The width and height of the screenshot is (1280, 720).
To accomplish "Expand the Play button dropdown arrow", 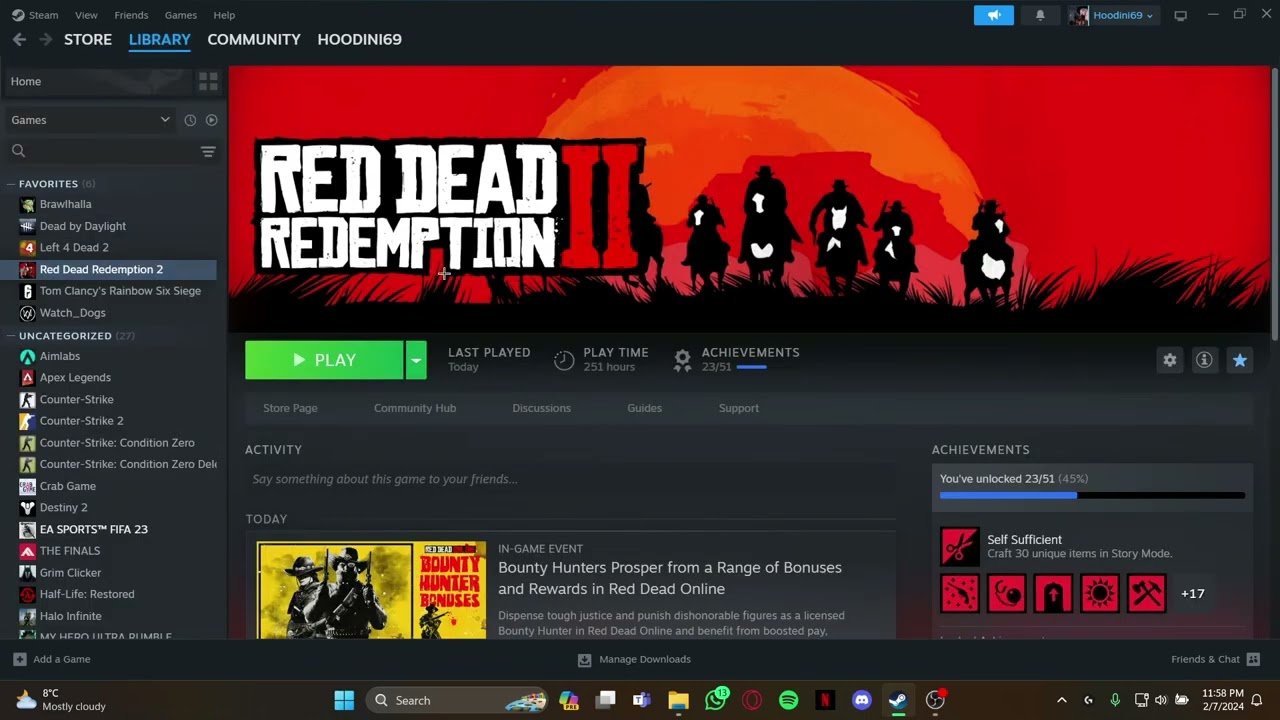I will (416, 360).
